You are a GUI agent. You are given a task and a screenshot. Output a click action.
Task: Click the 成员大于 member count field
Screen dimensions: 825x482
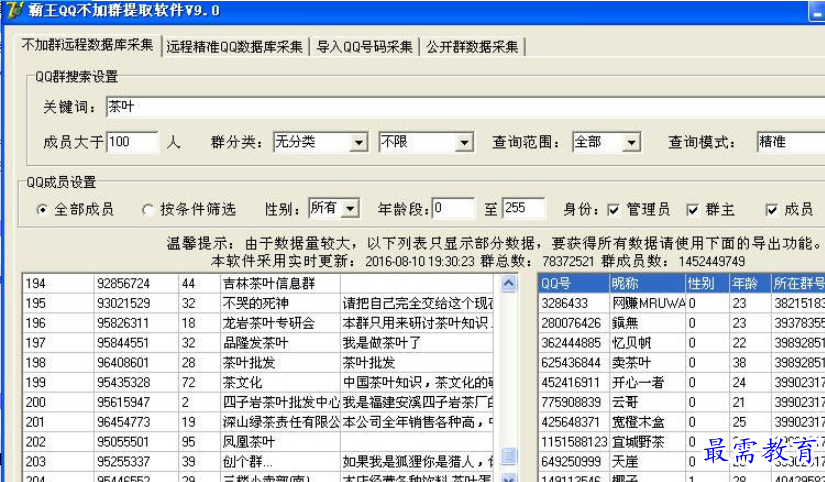[132, 142]
